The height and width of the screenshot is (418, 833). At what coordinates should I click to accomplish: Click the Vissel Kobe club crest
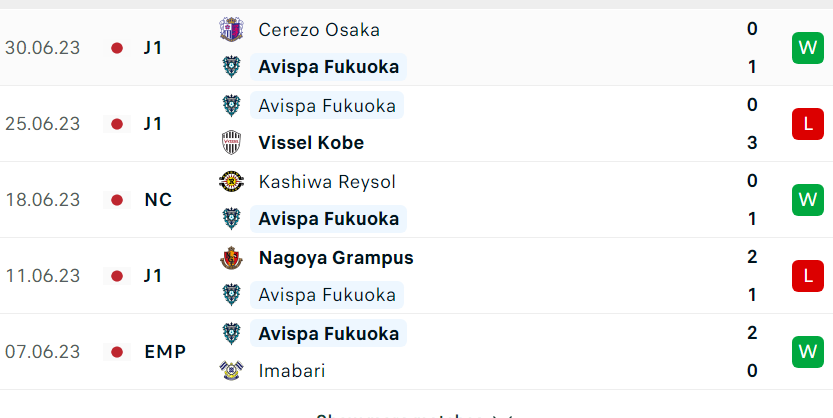point(232,143)
